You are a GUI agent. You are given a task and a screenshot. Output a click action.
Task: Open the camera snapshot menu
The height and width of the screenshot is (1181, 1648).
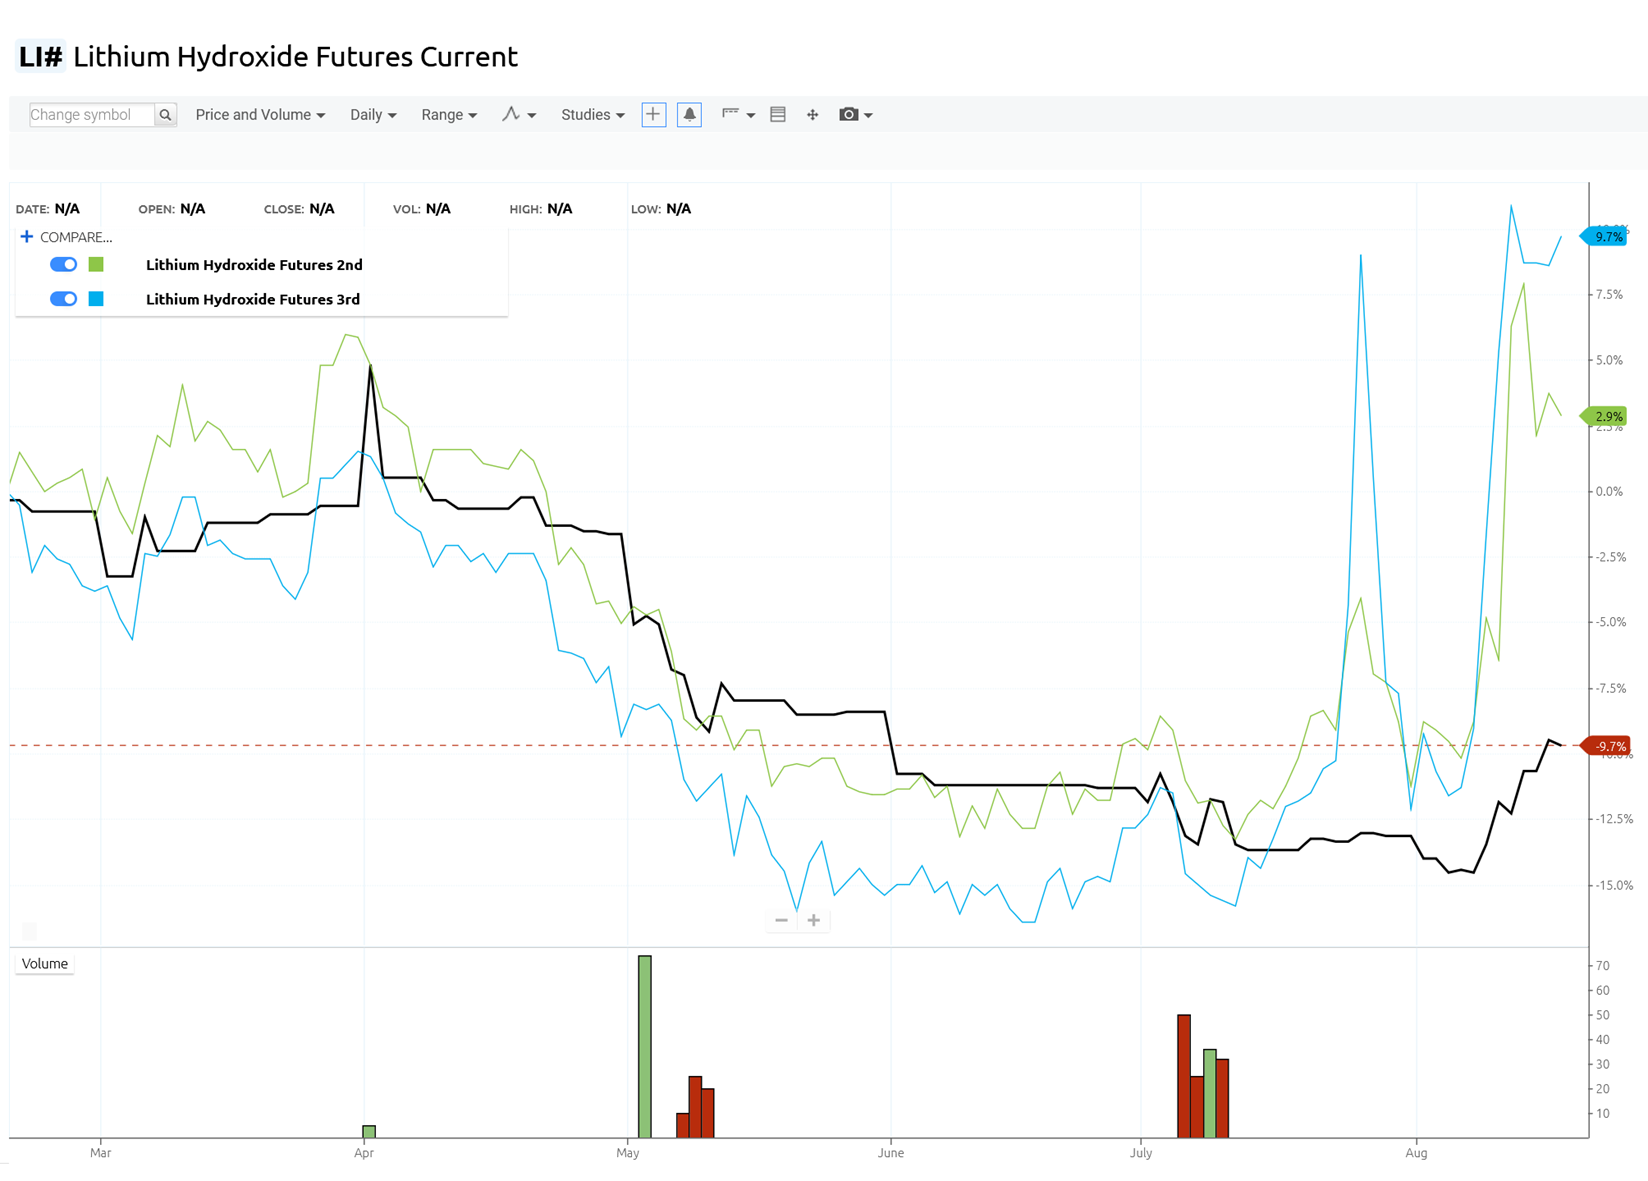coord(855,115)
